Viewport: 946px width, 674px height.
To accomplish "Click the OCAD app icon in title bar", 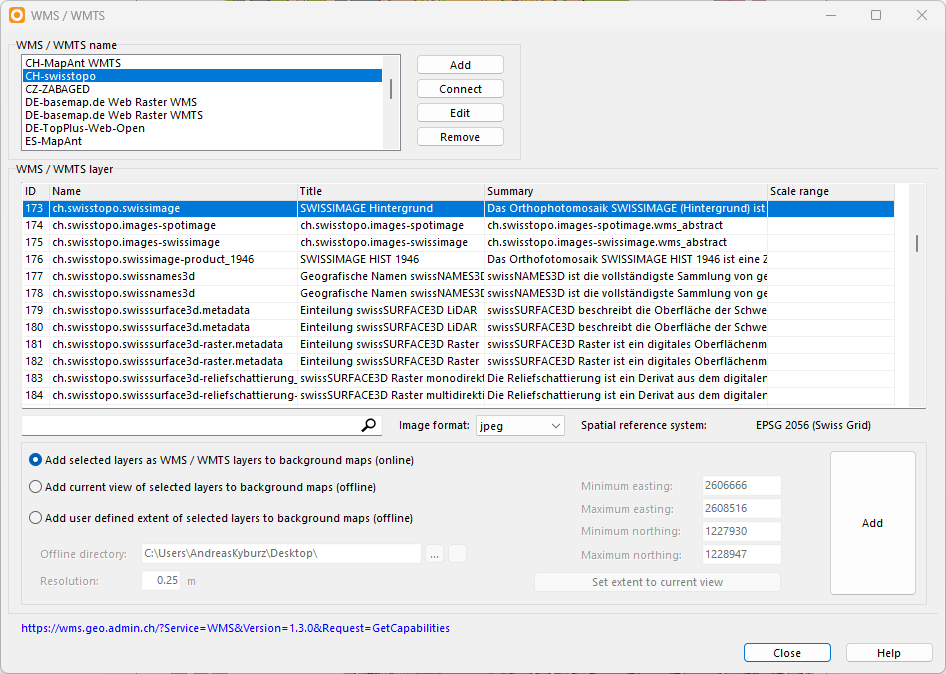I will [x=17, y=15].
